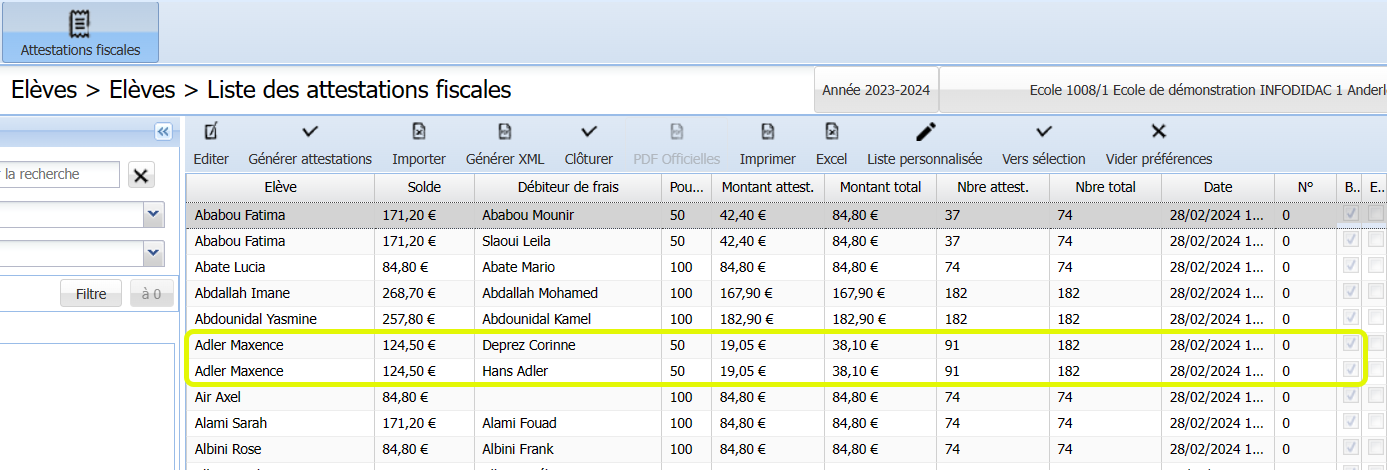The width and height of the screenshot is (1387, 470).
Task: Click the Générer attestations checkmark icon
Action: 310,132
